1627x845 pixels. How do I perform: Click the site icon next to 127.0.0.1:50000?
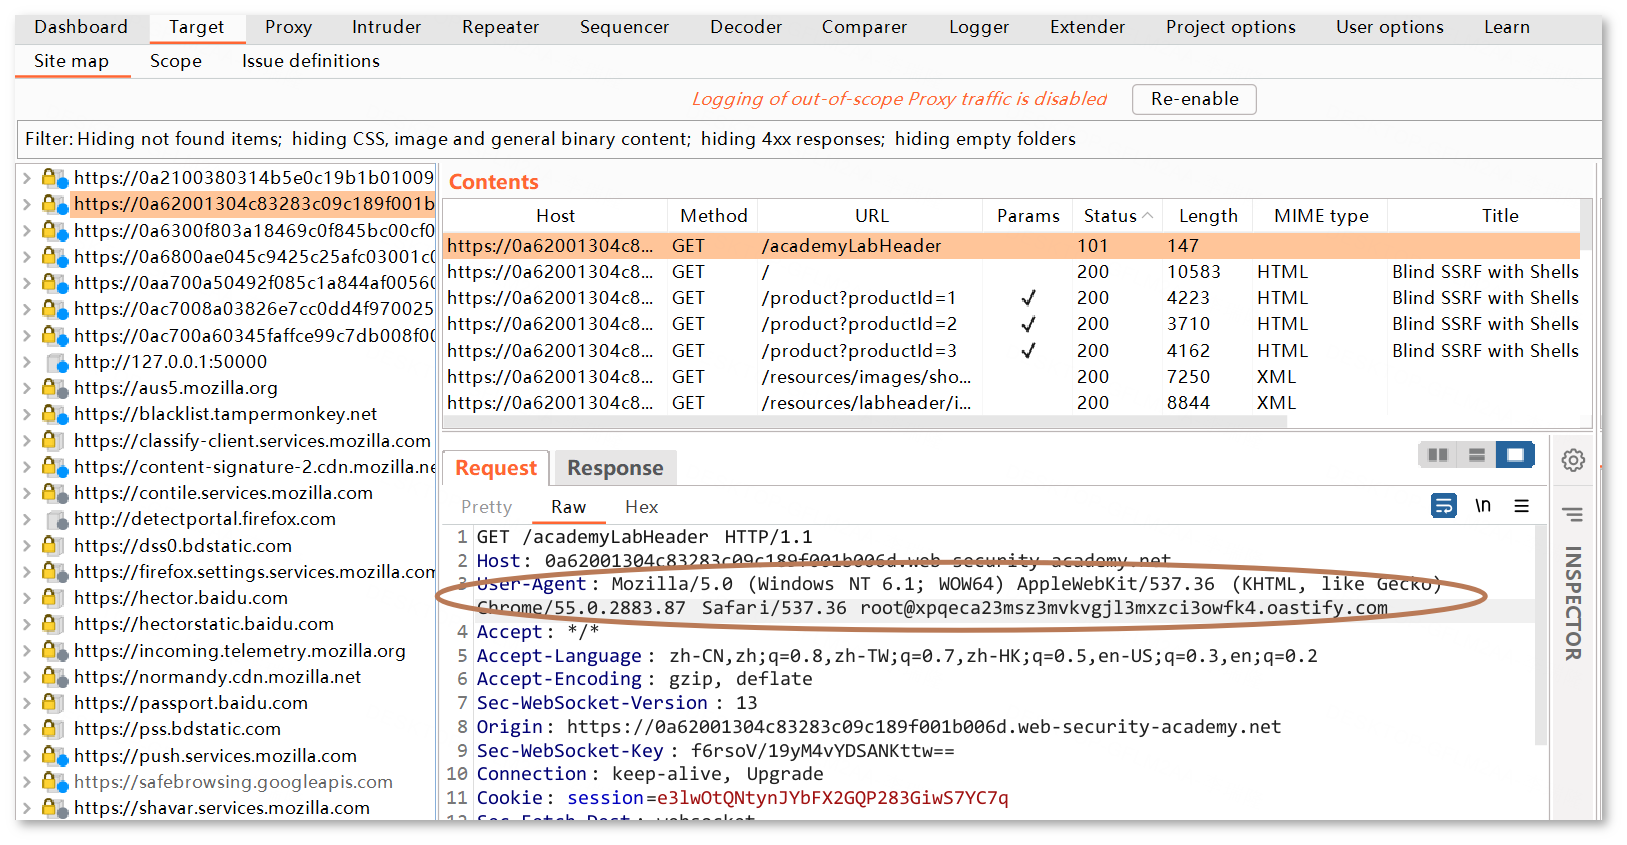[x=56, y=362]
